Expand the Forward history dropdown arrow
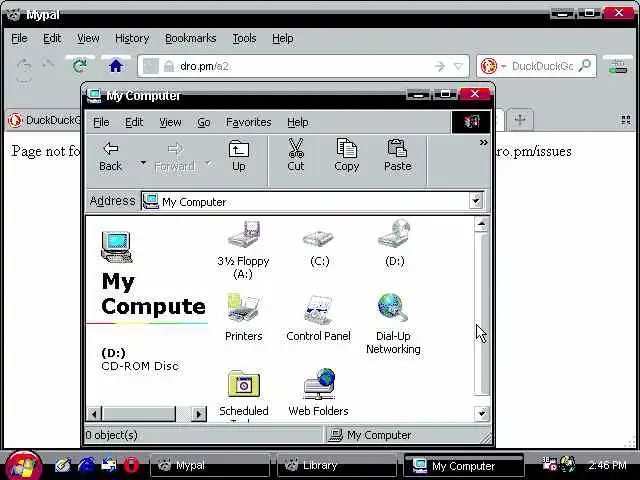 (x=208, y=163)
